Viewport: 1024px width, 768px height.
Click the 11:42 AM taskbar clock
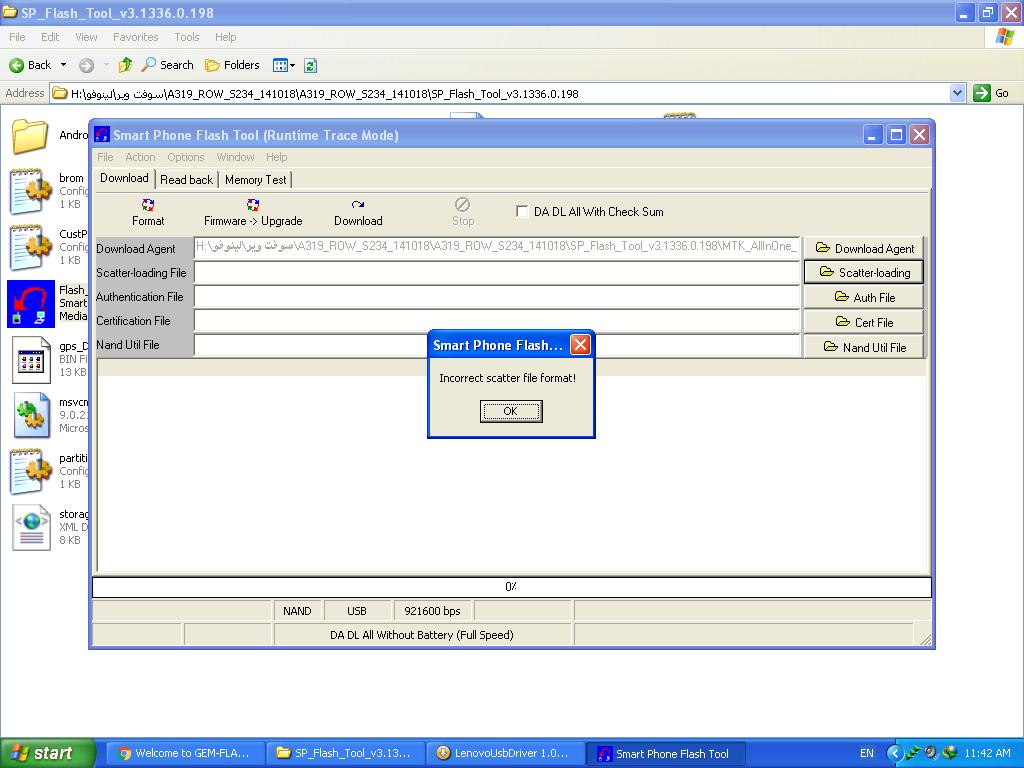coord(987,754)
